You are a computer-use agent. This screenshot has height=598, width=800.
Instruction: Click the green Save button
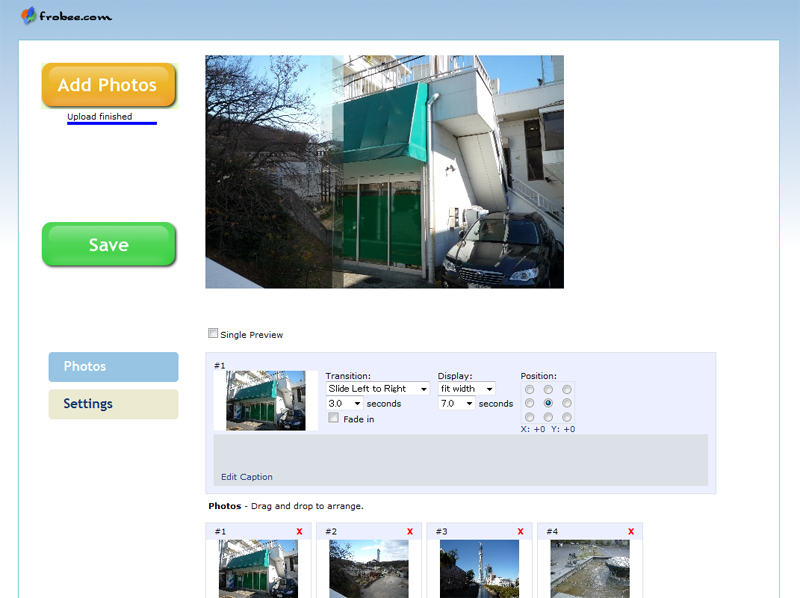(109, 244)
